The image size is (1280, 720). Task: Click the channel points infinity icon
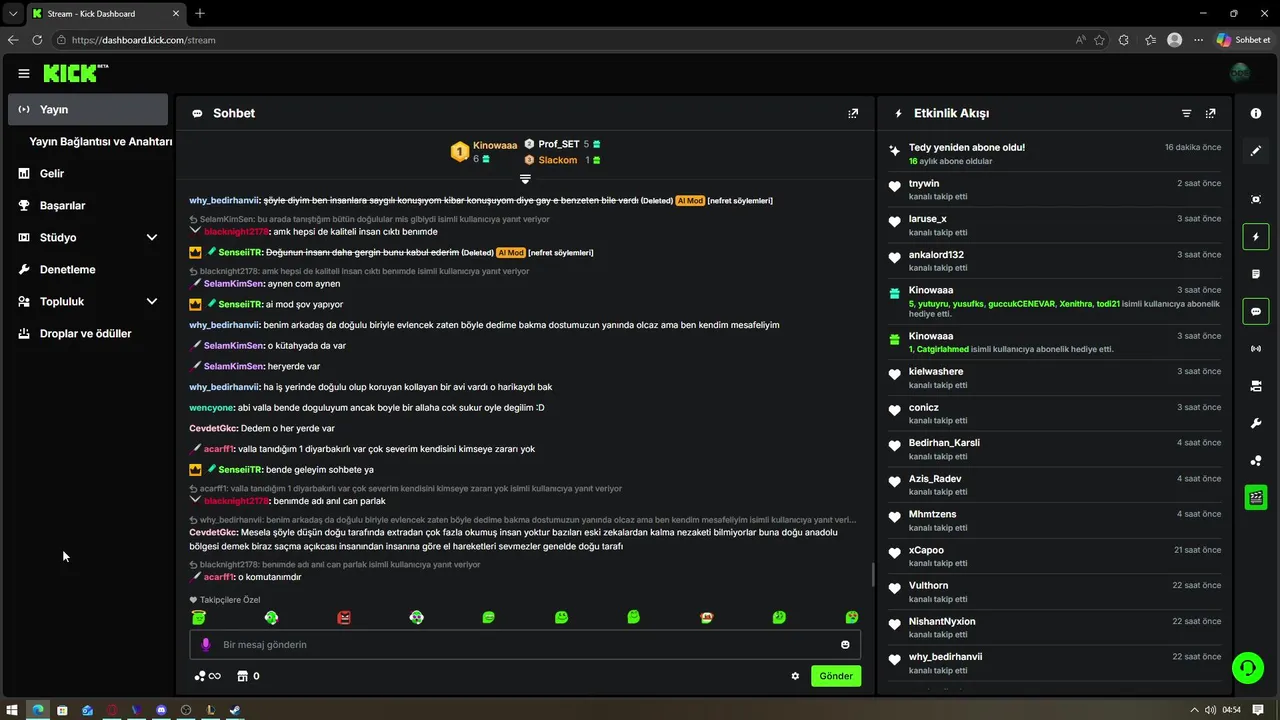[208, 676]
